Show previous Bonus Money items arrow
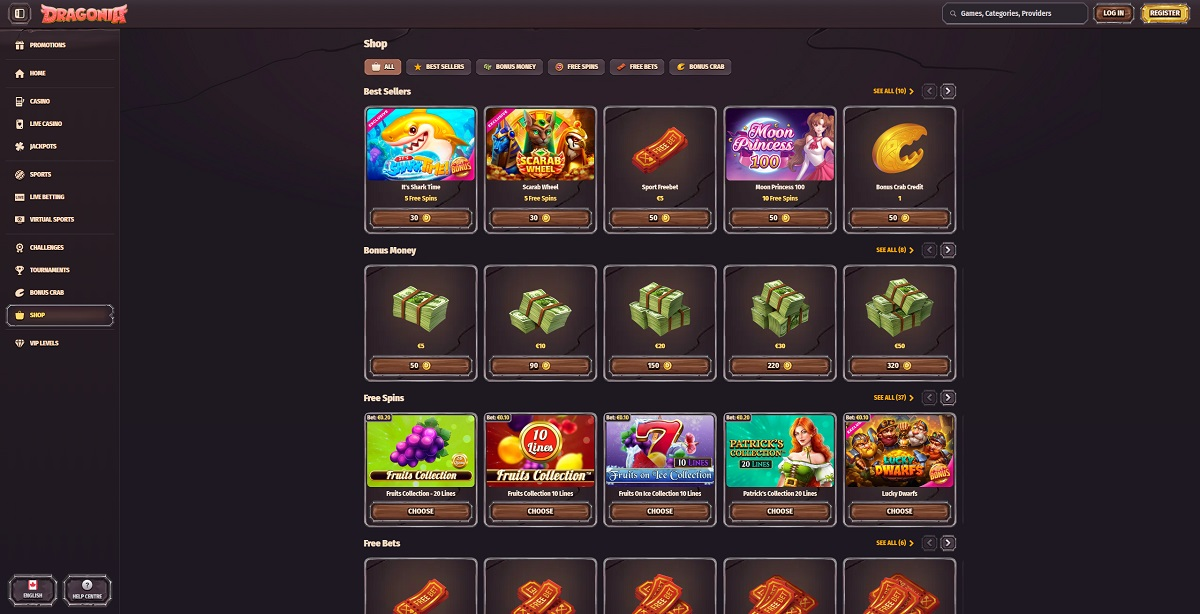The image size is (1200, 614). click(929, 250)
